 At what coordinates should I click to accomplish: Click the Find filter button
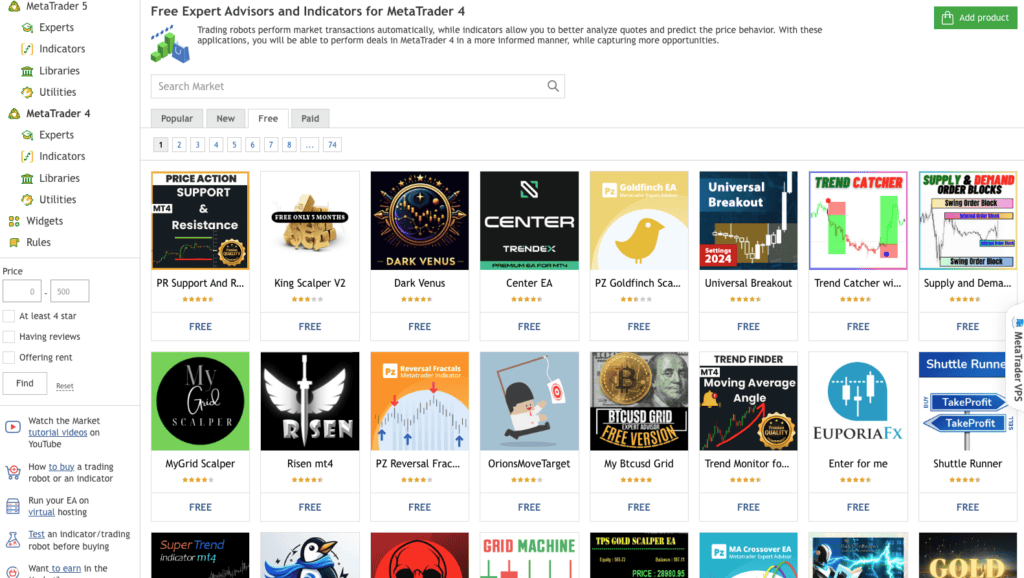point(25,383)
